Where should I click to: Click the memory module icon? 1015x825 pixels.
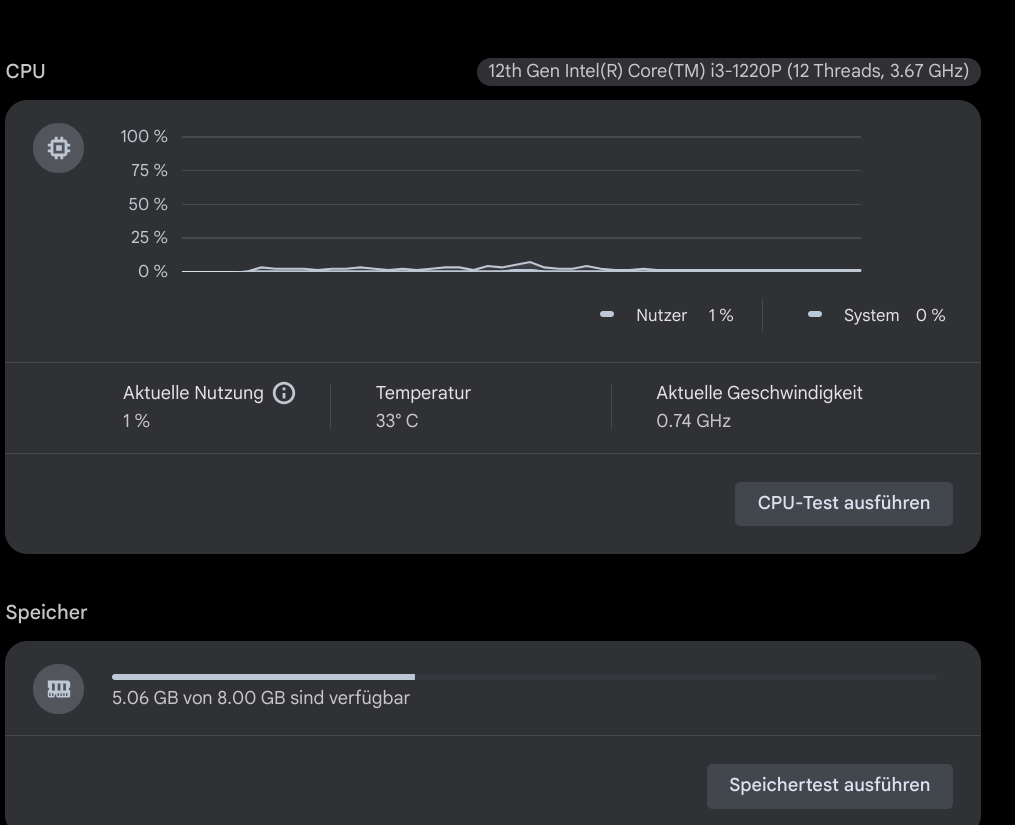click(x=59, y=689)
